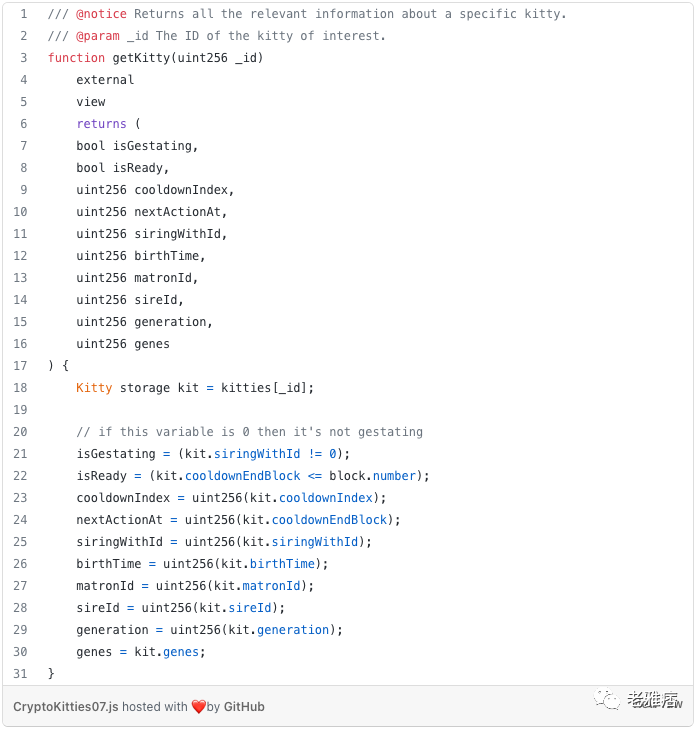The width and height of the screenshot is (700, 730).
Task: Select line number 18
Action: pos(20,388)
